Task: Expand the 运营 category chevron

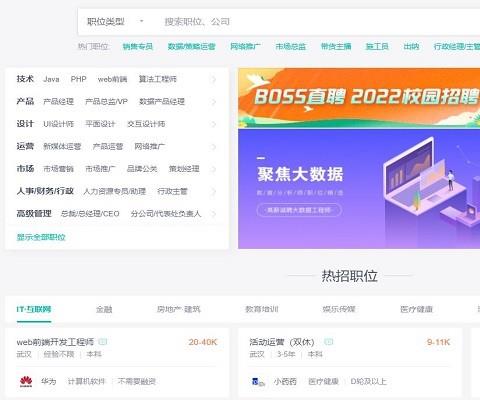Action: pos(214,147)
